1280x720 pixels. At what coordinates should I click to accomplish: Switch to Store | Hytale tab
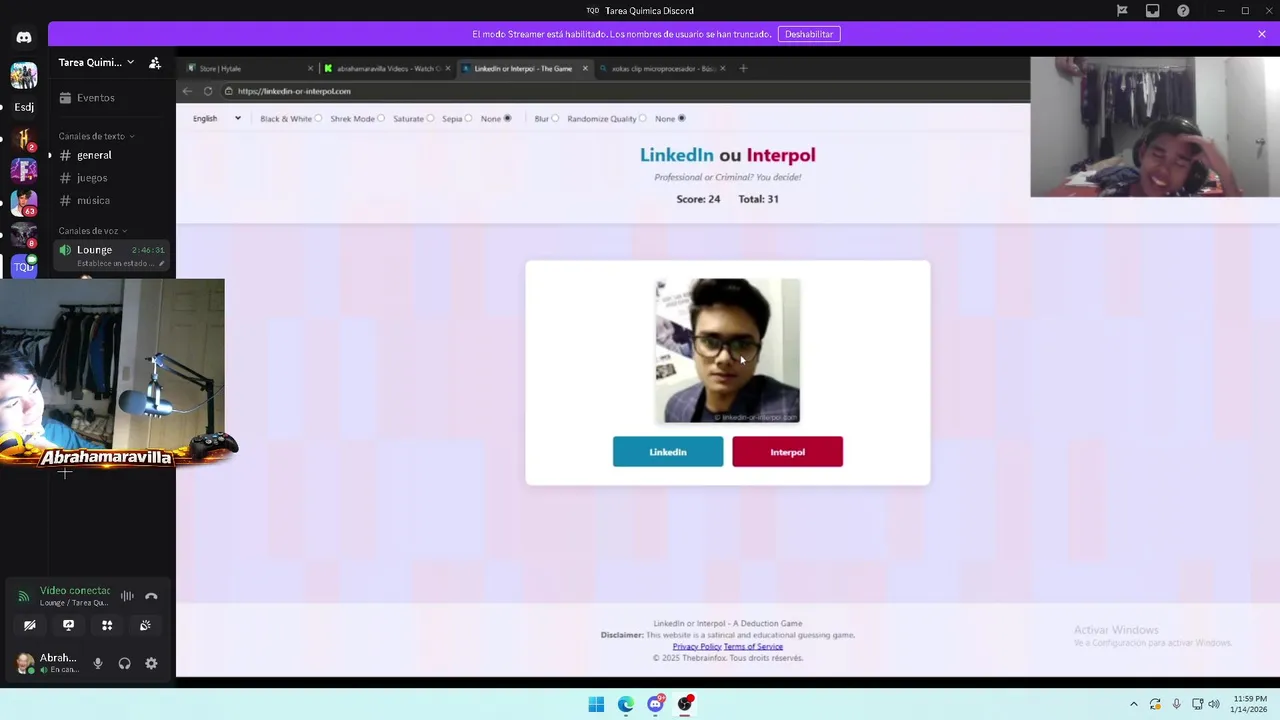point(248,68)
